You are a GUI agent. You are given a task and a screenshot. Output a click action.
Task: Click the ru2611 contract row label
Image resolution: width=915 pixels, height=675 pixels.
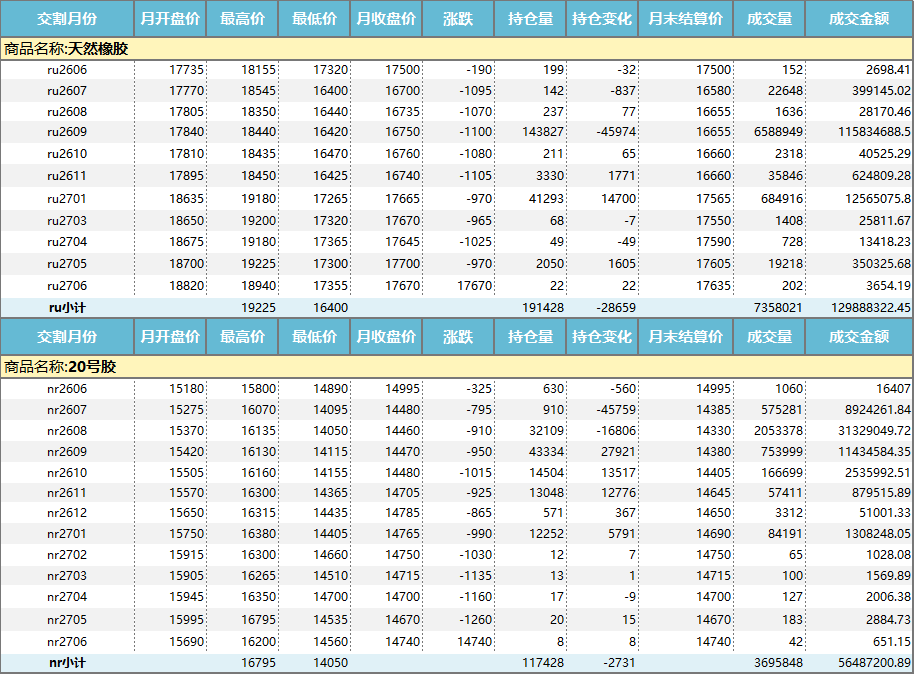coord(67,176)
